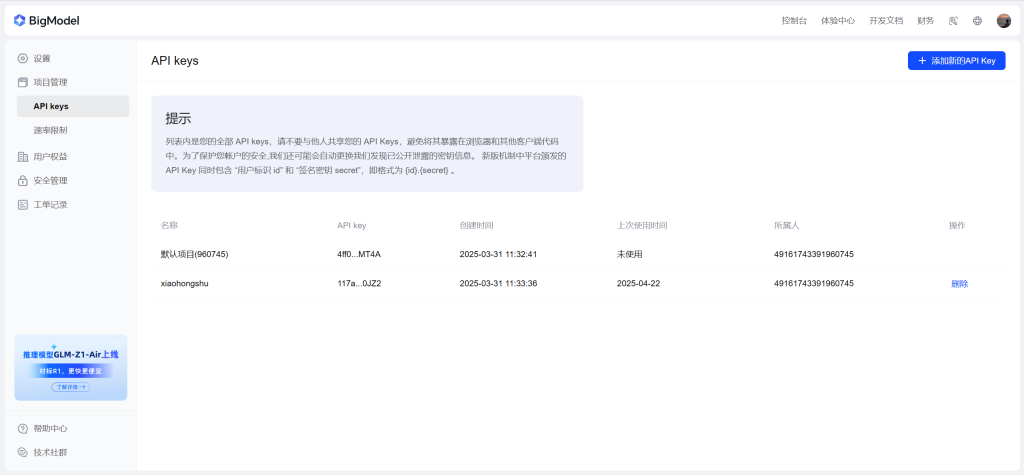Open 体验中心 in top navigation
Image resolution: width=1024 pixels, height=475 pixels.
838,20
